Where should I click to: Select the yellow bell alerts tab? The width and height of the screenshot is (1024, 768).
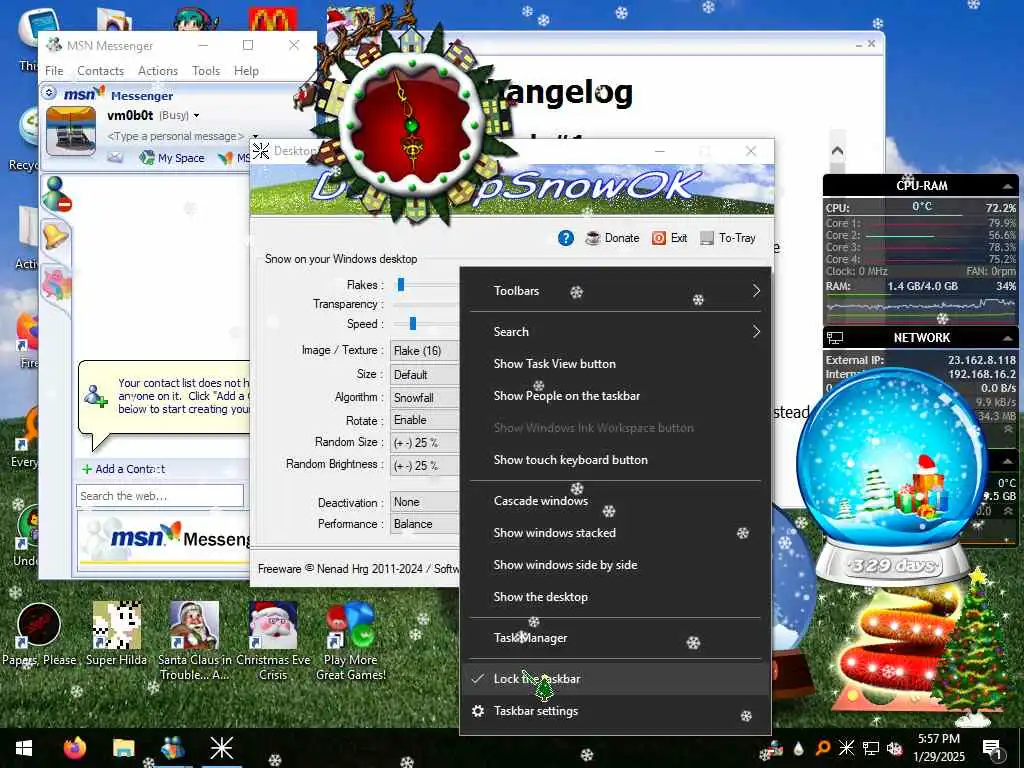[x=56, y=235]
